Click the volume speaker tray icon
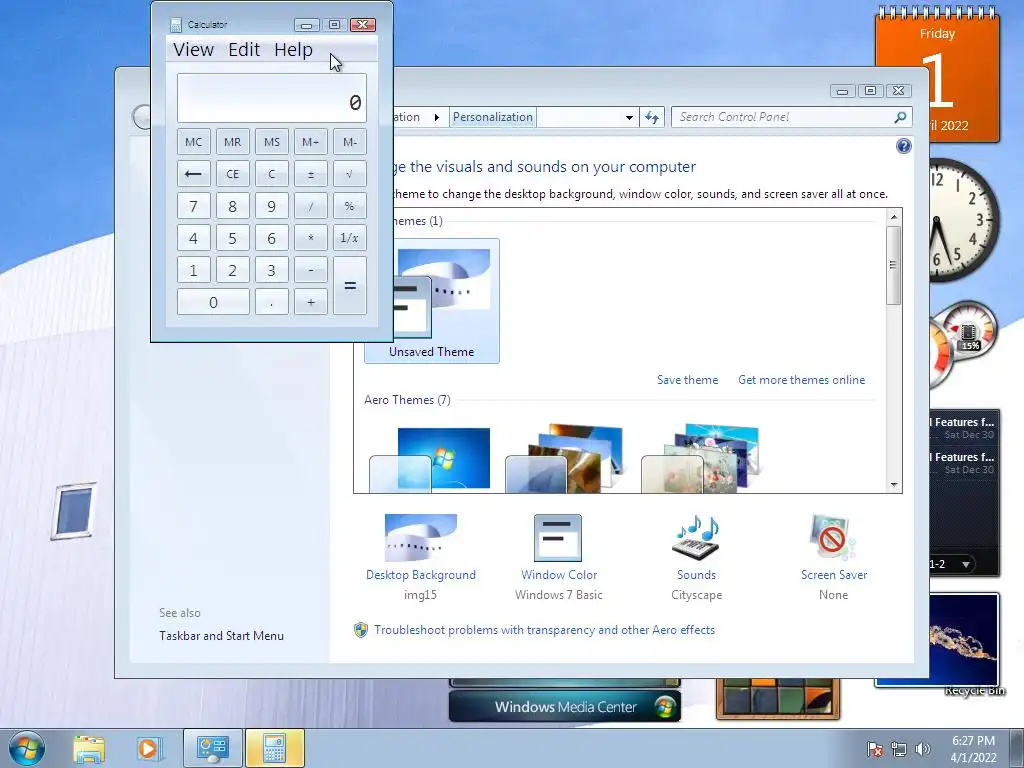1024x768 pixels. (x=923, y=749)
